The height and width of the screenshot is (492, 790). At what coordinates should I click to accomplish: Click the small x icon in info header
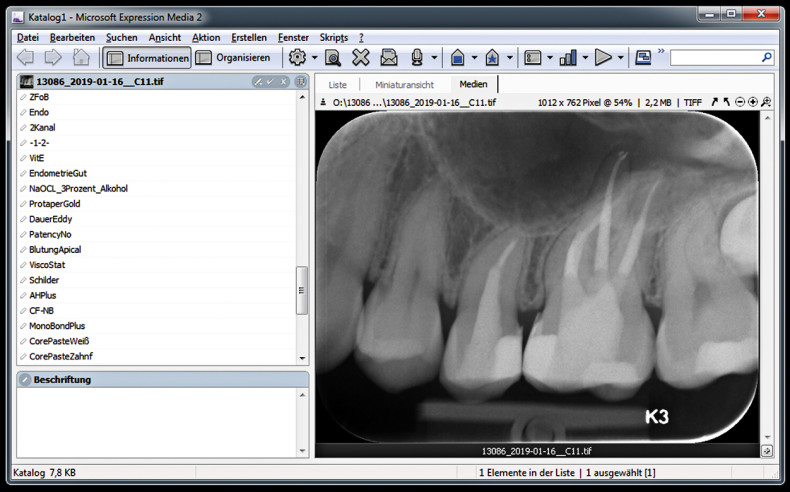(283, 82)
